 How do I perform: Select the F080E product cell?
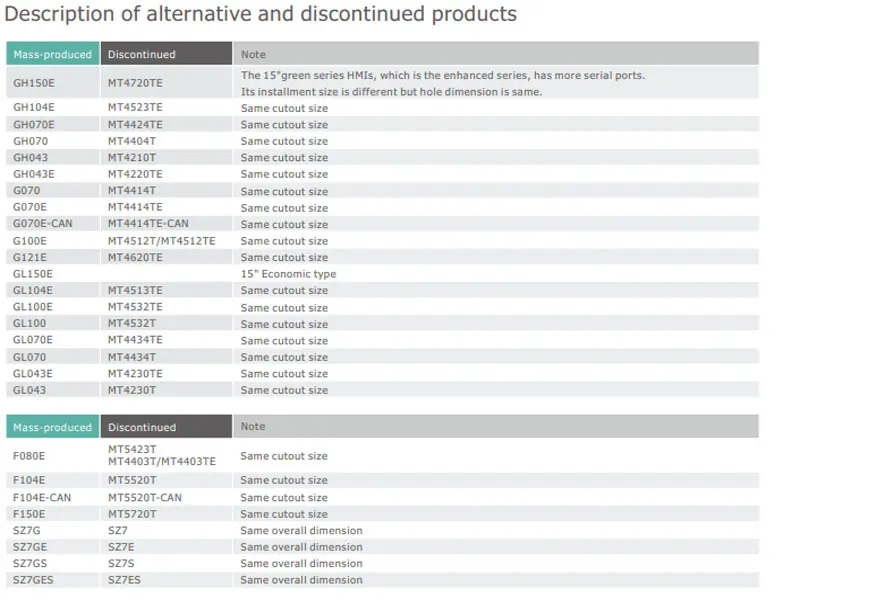[29, 456]
